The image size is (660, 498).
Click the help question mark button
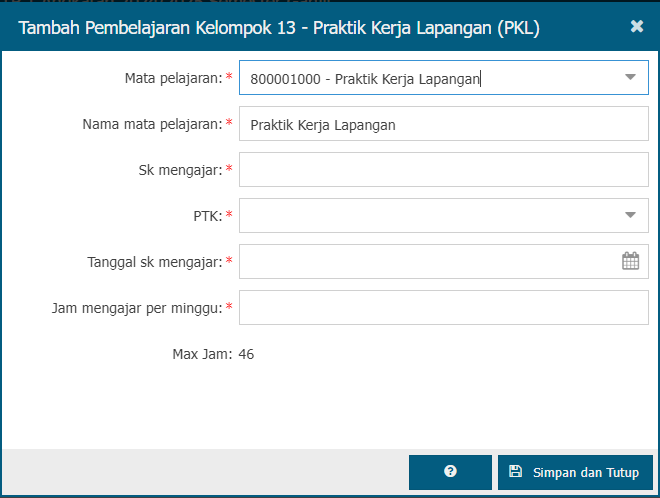(x=450, y=472)
